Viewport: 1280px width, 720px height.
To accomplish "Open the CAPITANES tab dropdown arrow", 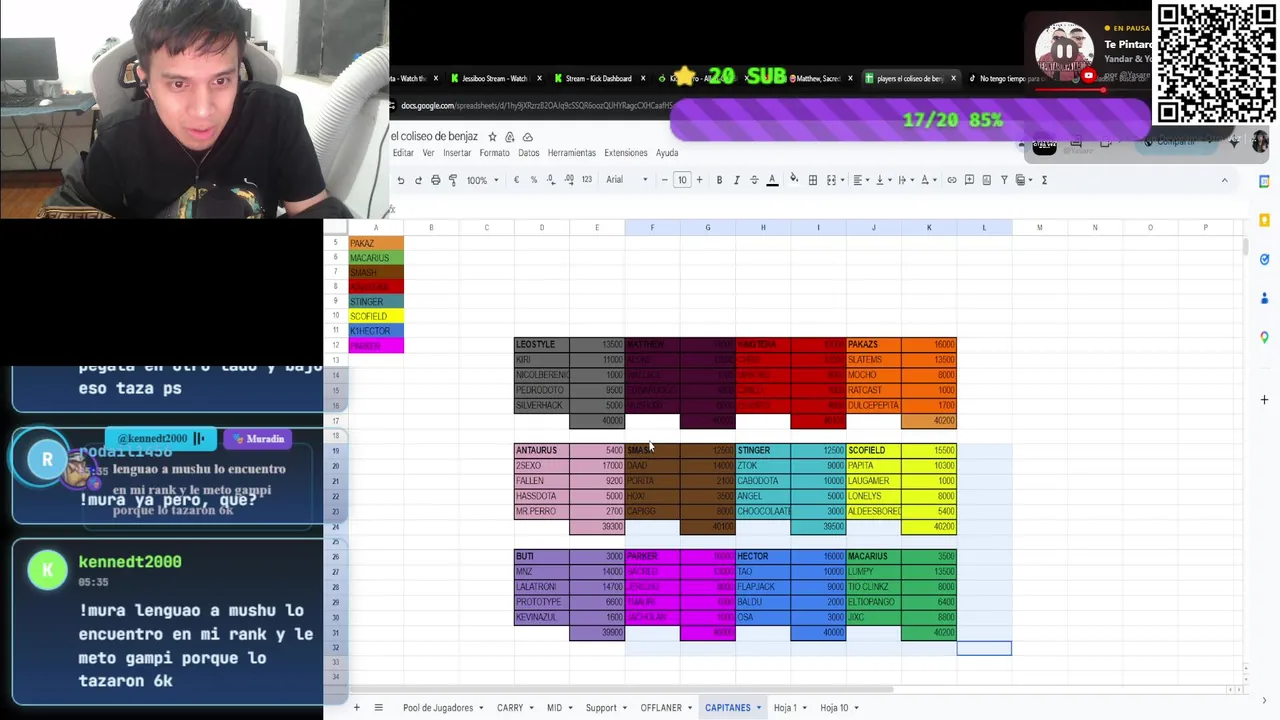I will click(759, 708).
